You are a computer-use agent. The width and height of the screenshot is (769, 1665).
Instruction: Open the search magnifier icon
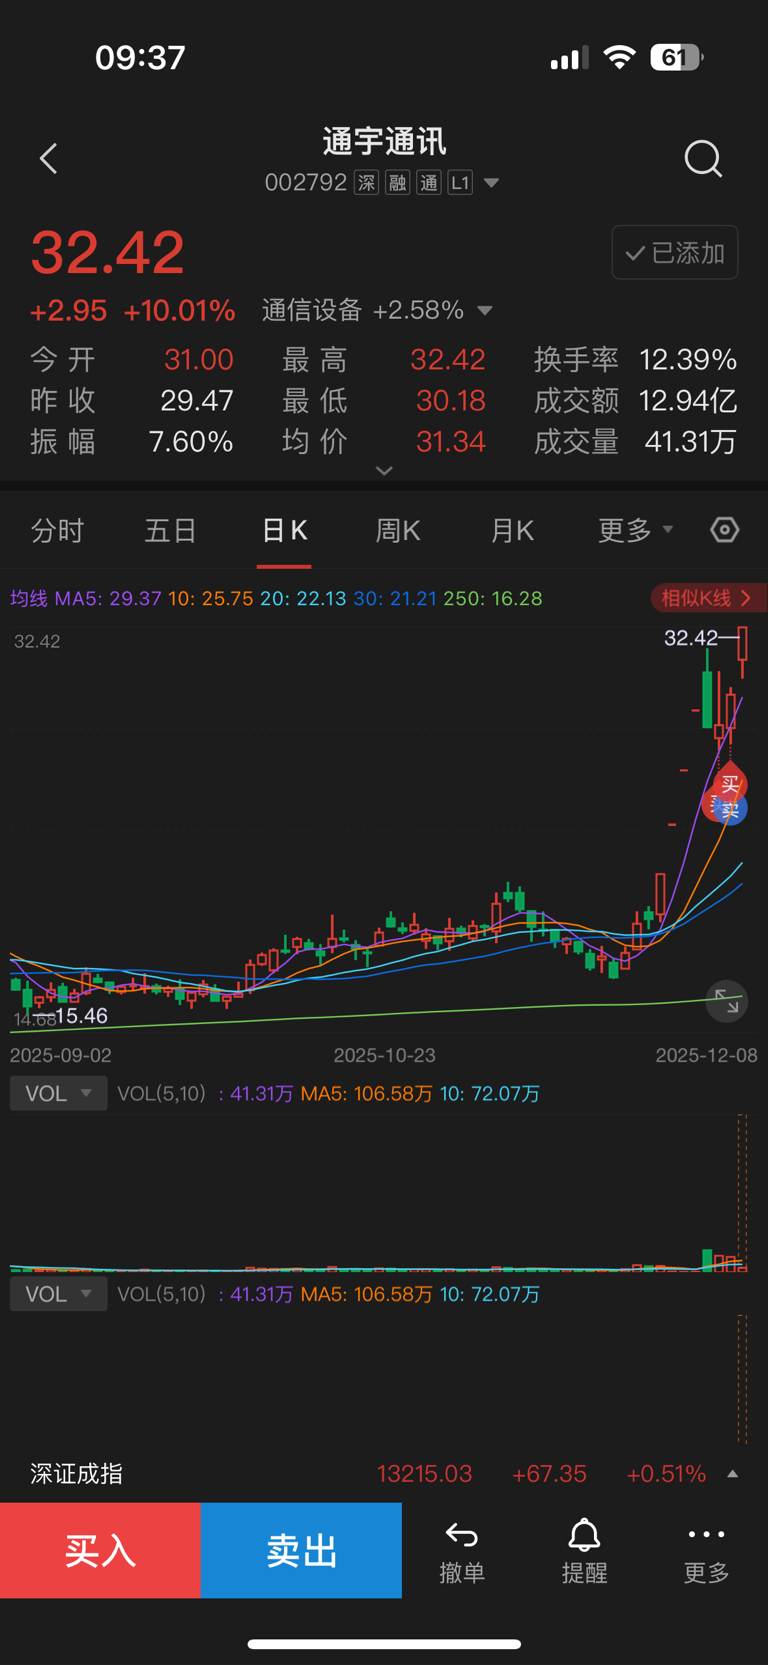pos(703,158)
